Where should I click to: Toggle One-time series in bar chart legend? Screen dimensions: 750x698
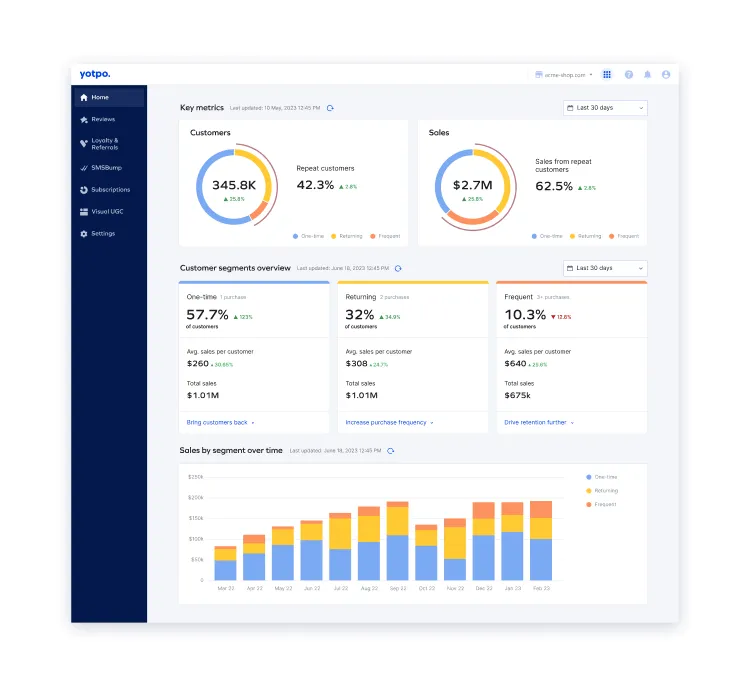tap(602, 477)
